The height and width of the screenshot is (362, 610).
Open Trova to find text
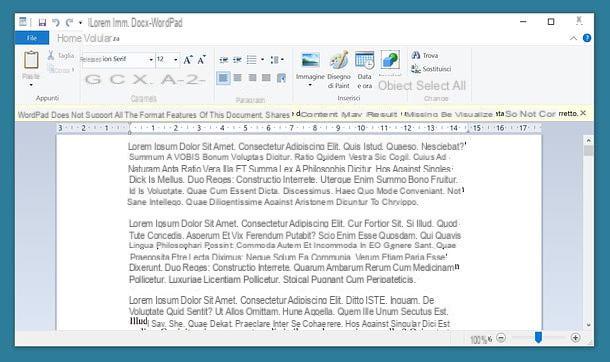tap(425, 55)
